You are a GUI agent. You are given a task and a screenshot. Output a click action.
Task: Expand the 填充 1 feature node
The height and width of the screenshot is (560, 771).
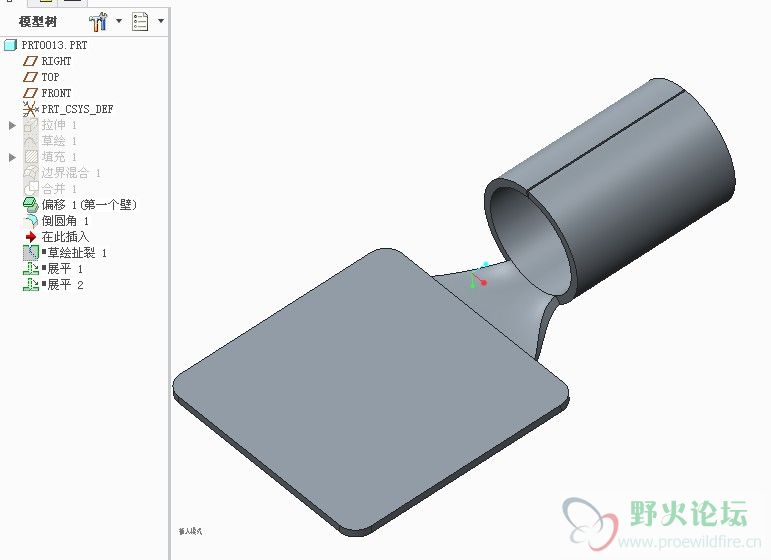[x=12, y=157]
